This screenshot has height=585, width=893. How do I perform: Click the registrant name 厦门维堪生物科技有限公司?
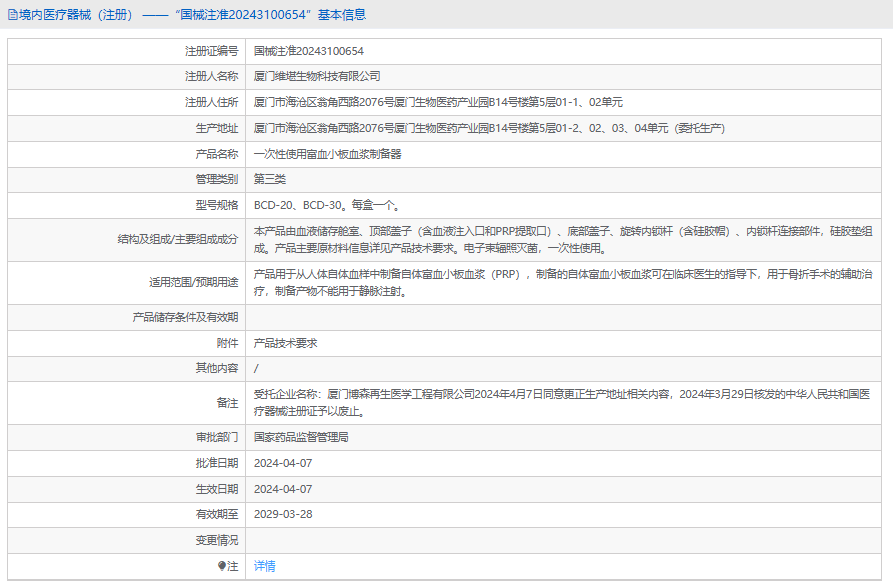pos(317,76)
